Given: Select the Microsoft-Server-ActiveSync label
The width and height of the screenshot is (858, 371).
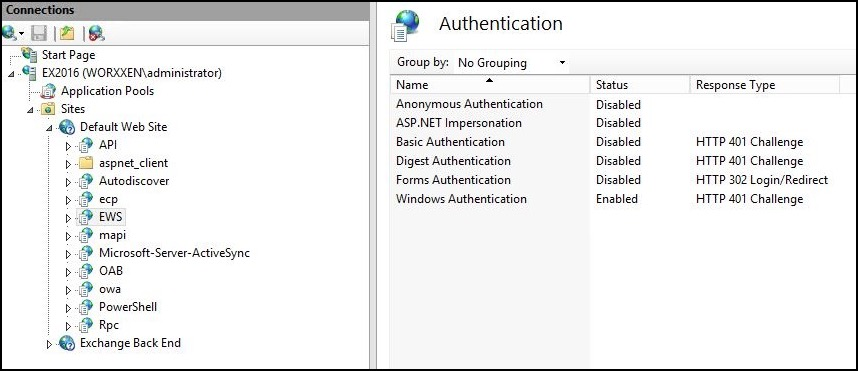Looking at the screenshot, I should tap(175, 253).
